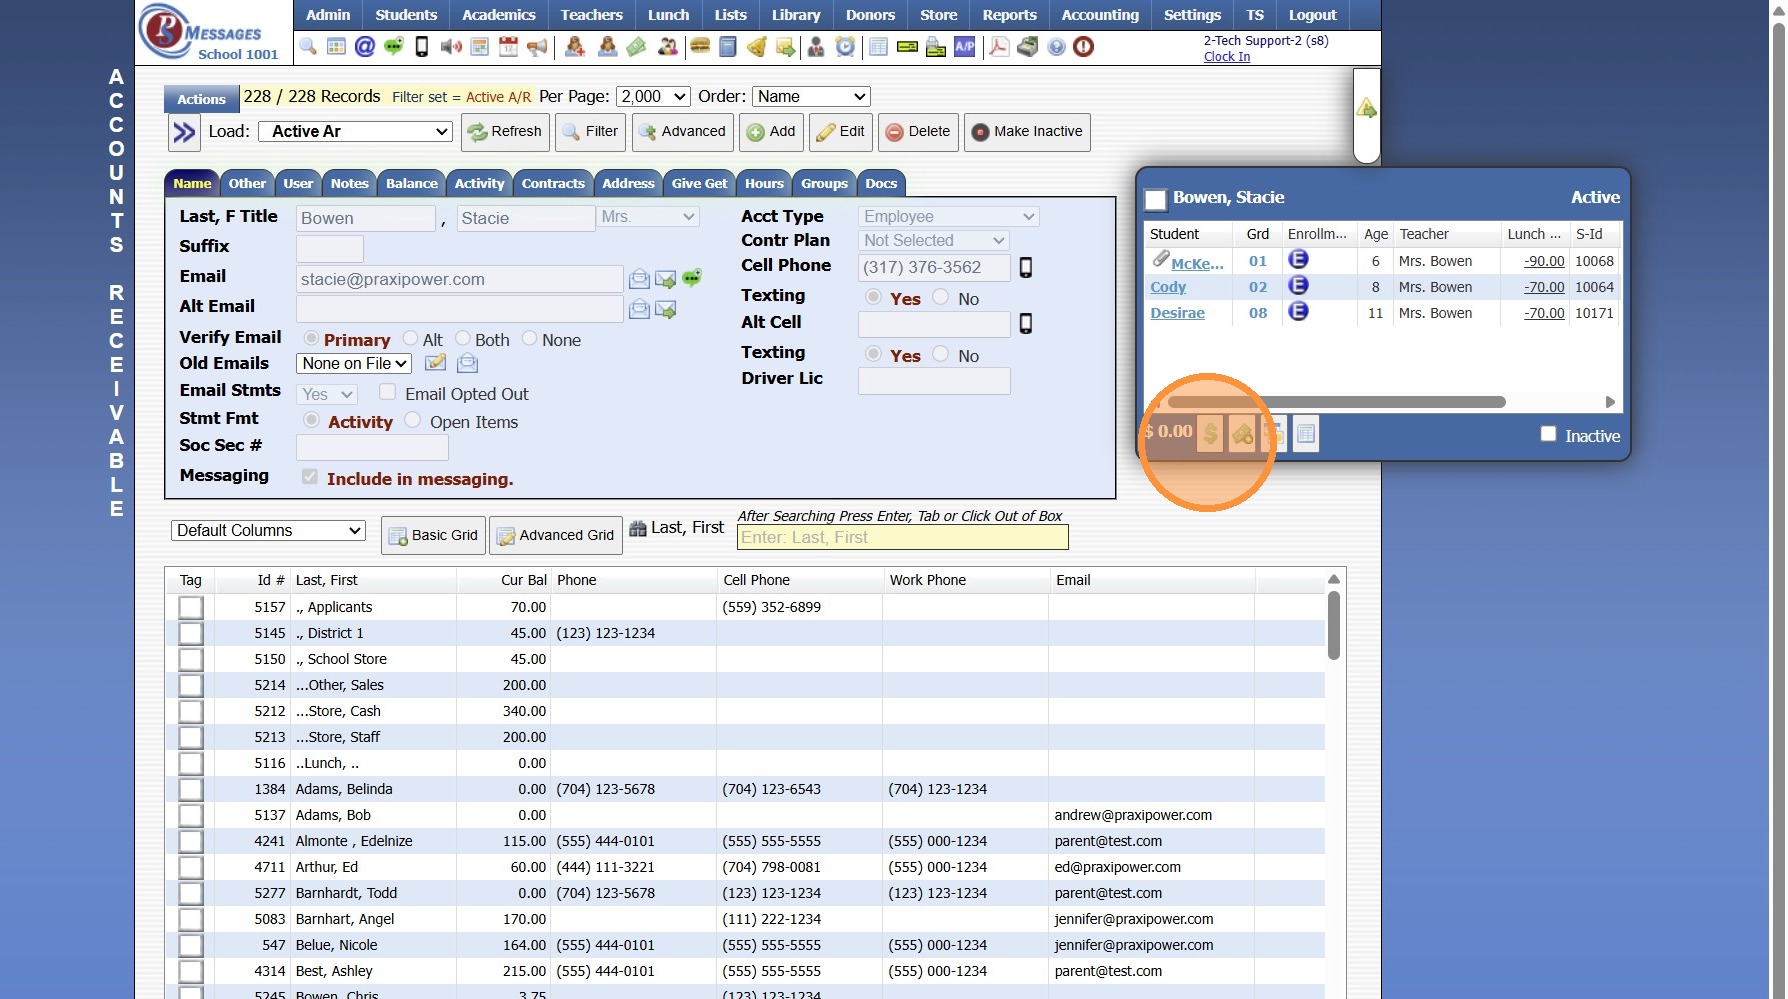Screen dimensions: 1788x999
Task: Open the Per Page dropdown
Action: (653, 97)
